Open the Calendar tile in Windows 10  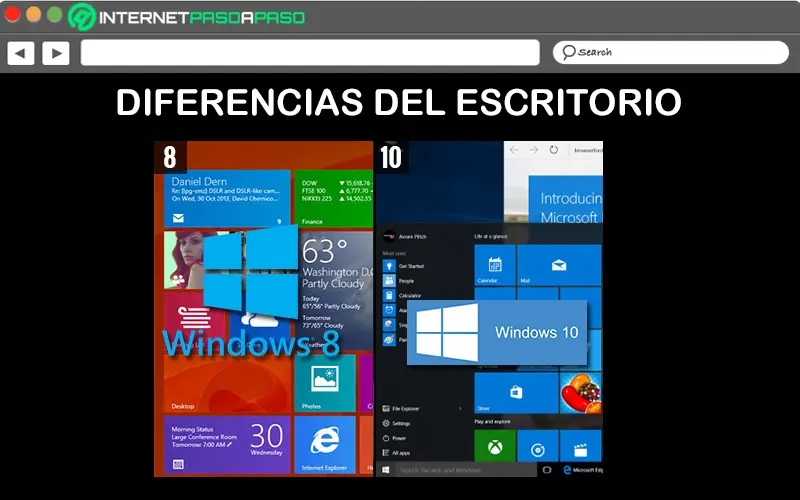point(495,265)
